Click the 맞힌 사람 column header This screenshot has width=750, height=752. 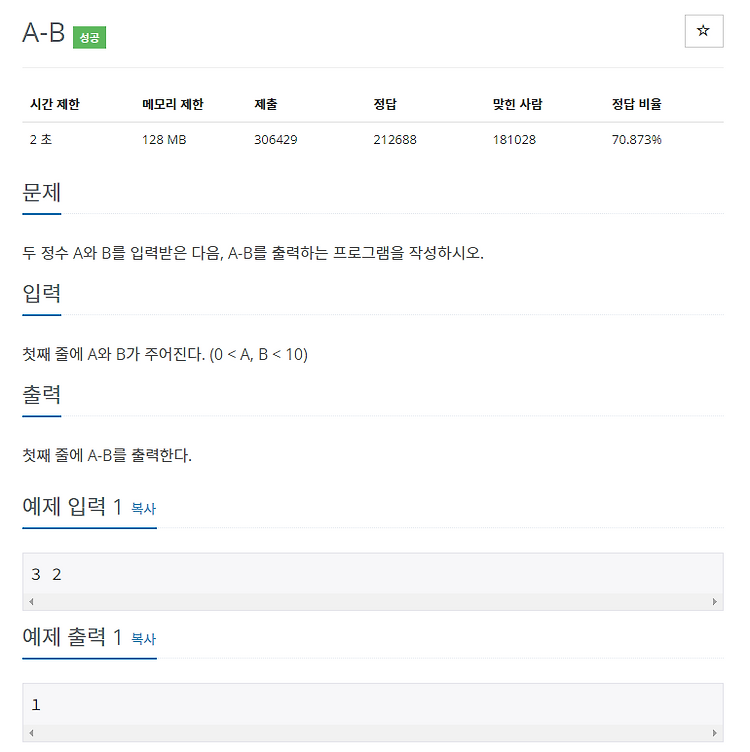(x=517, y=104)
